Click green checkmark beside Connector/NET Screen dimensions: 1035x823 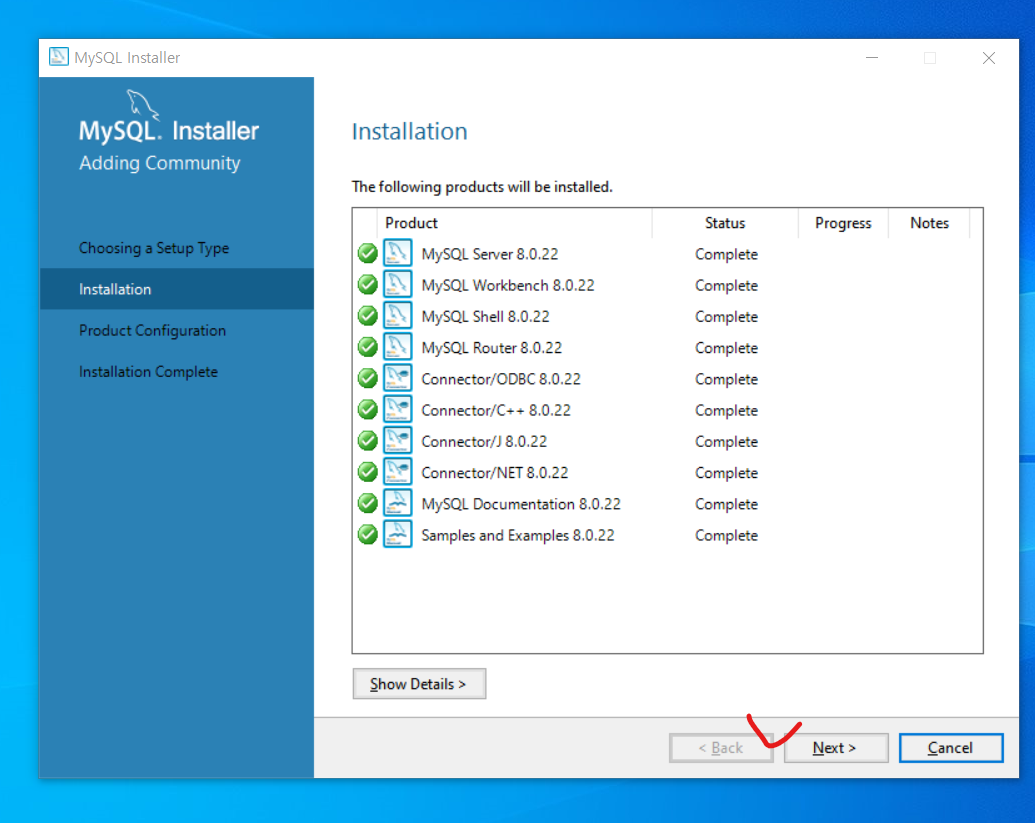pyautogui.click(x=368, y=472)
